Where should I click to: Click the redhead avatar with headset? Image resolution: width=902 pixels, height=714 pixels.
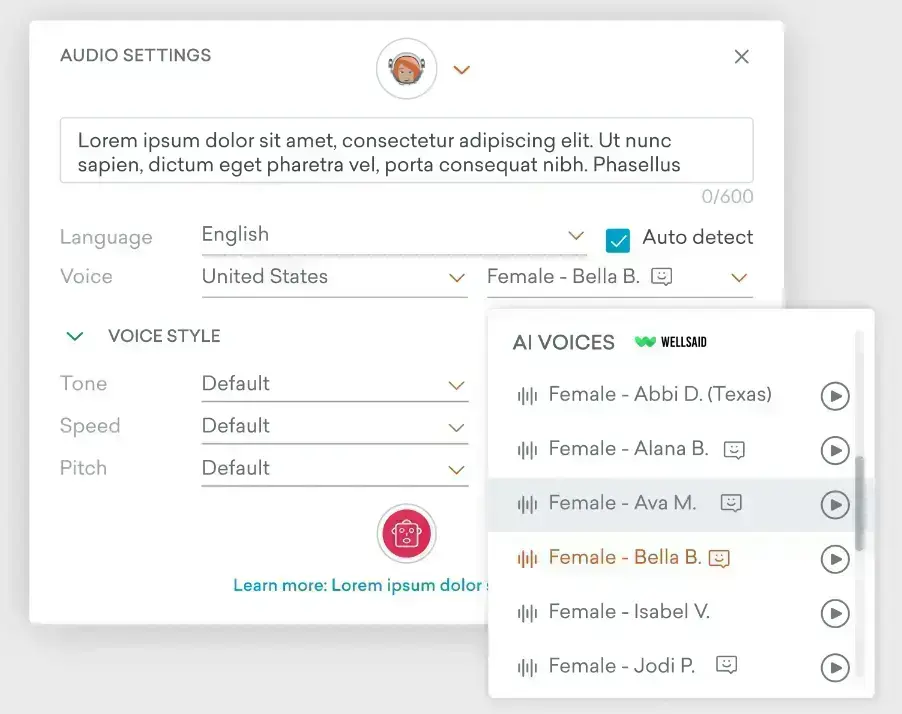[x=407, y=68]
